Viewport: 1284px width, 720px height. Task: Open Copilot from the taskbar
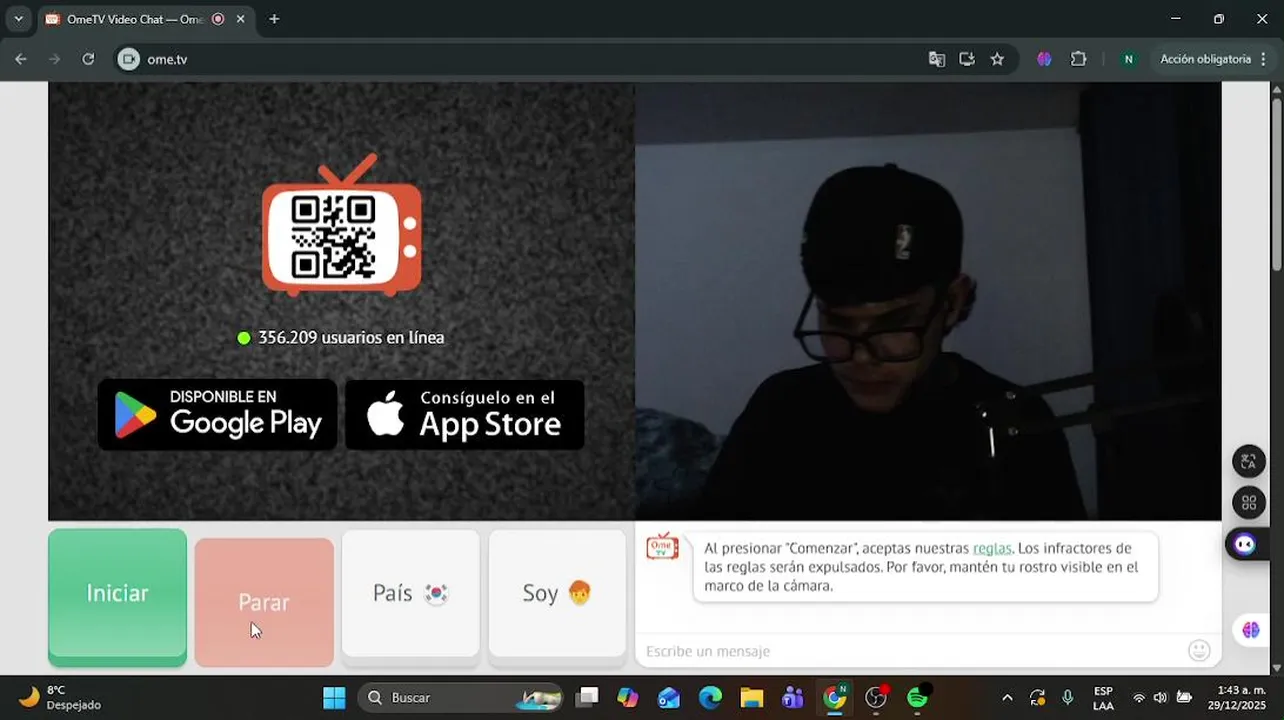point(628,697)
